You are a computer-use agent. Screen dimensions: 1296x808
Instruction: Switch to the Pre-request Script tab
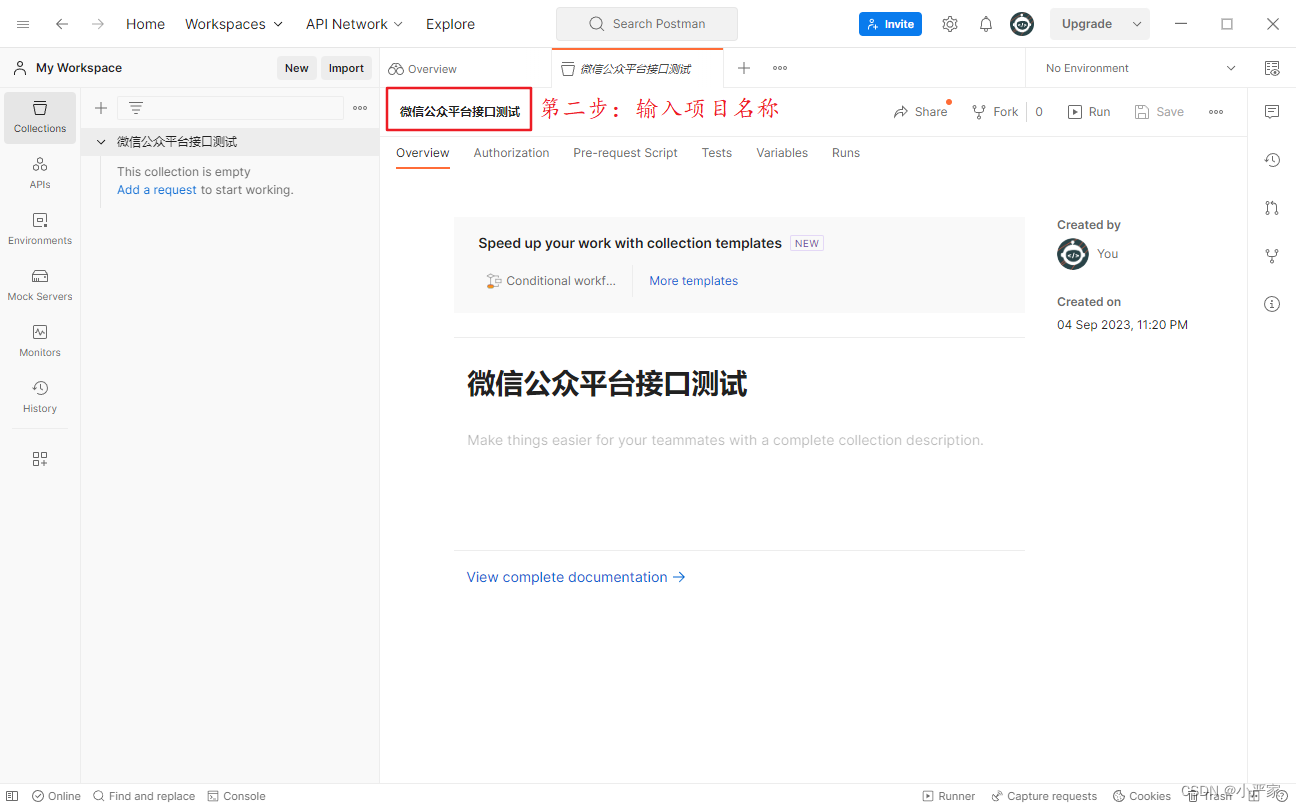625,153
